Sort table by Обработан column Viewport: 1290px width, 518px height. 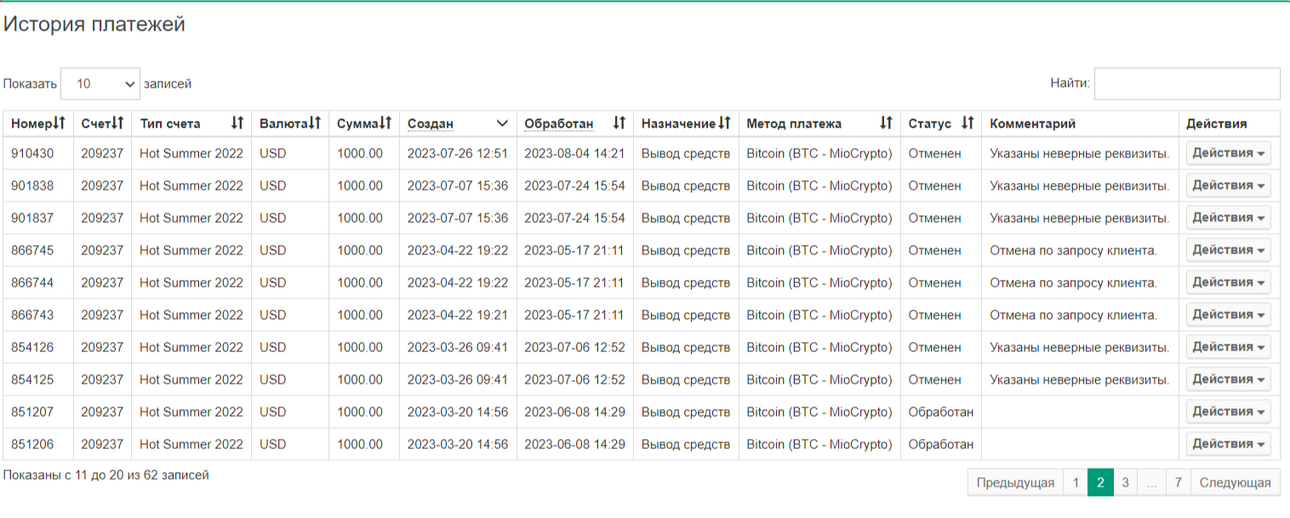click(x=575, y=124)
